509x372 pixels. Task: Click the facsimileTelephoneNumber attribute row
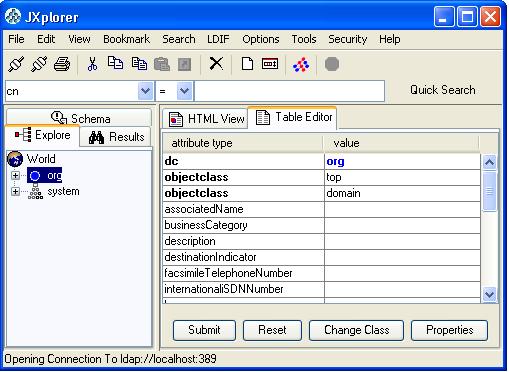click(x=322, y=273)
